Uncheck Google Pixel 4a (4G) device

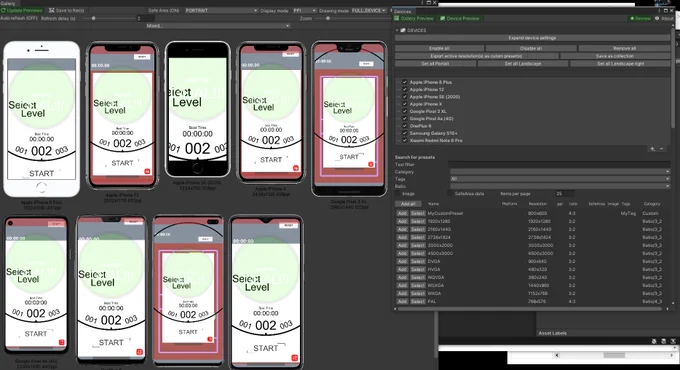pos(405,118)
